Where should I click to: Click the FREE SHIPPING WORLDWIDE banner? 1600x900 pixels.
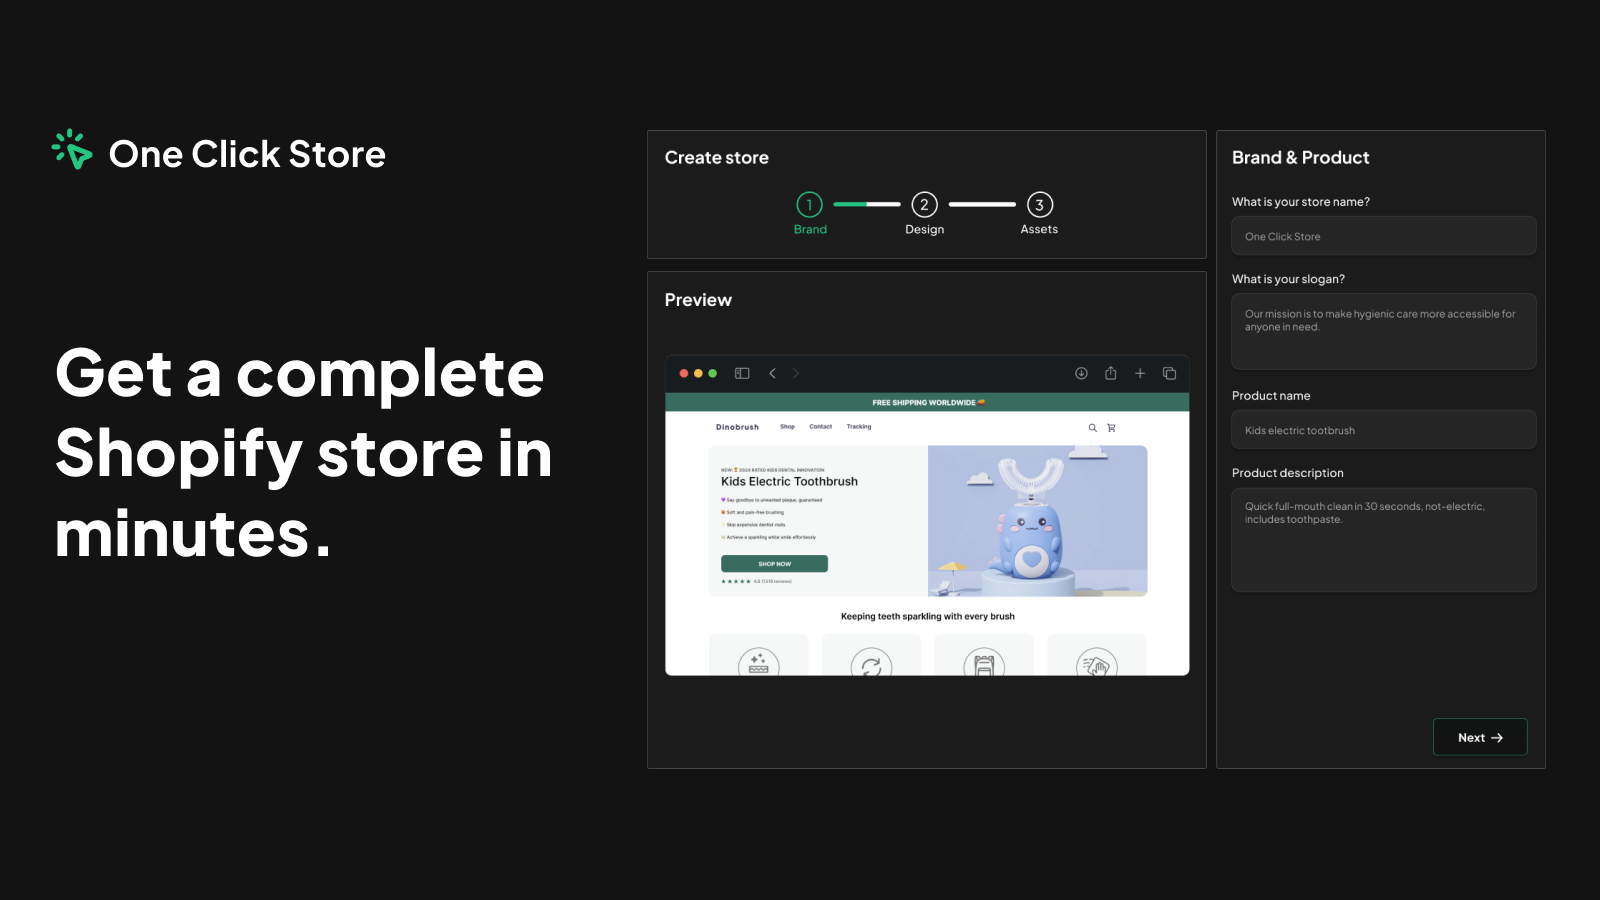click(927, 402)
